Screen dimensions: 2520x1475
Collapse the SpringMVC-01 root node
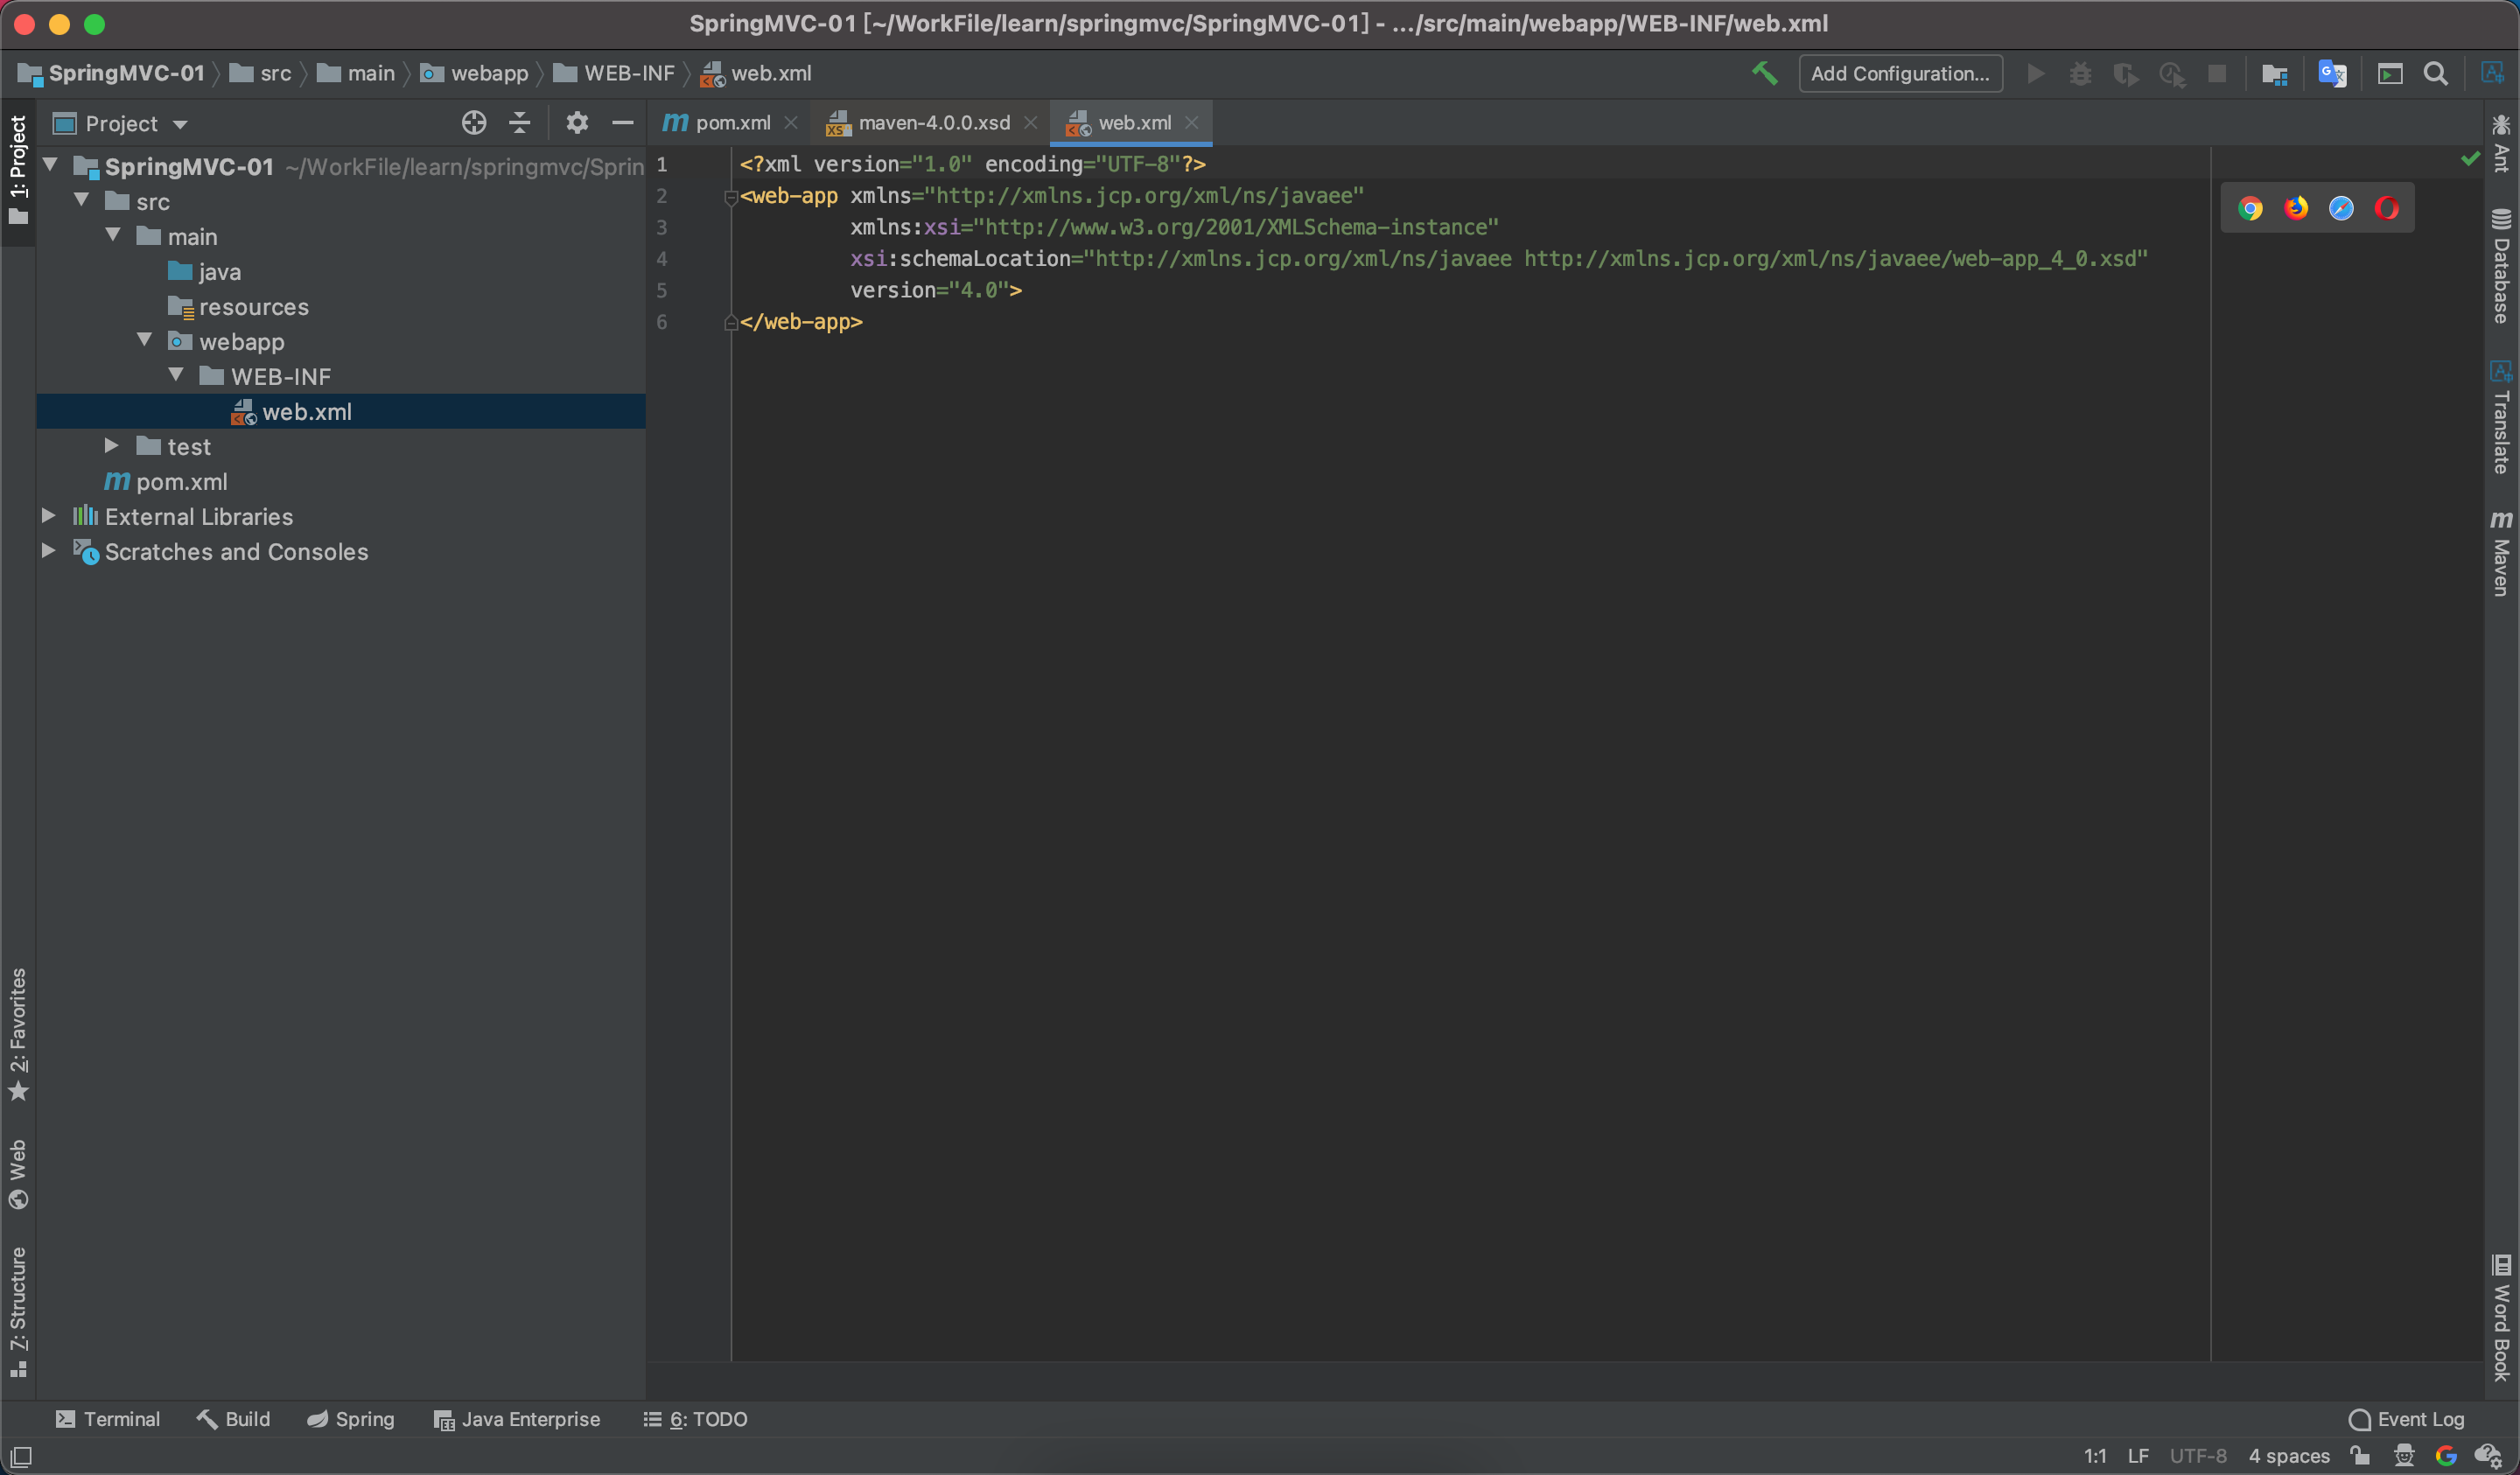(x=50, y=165)
